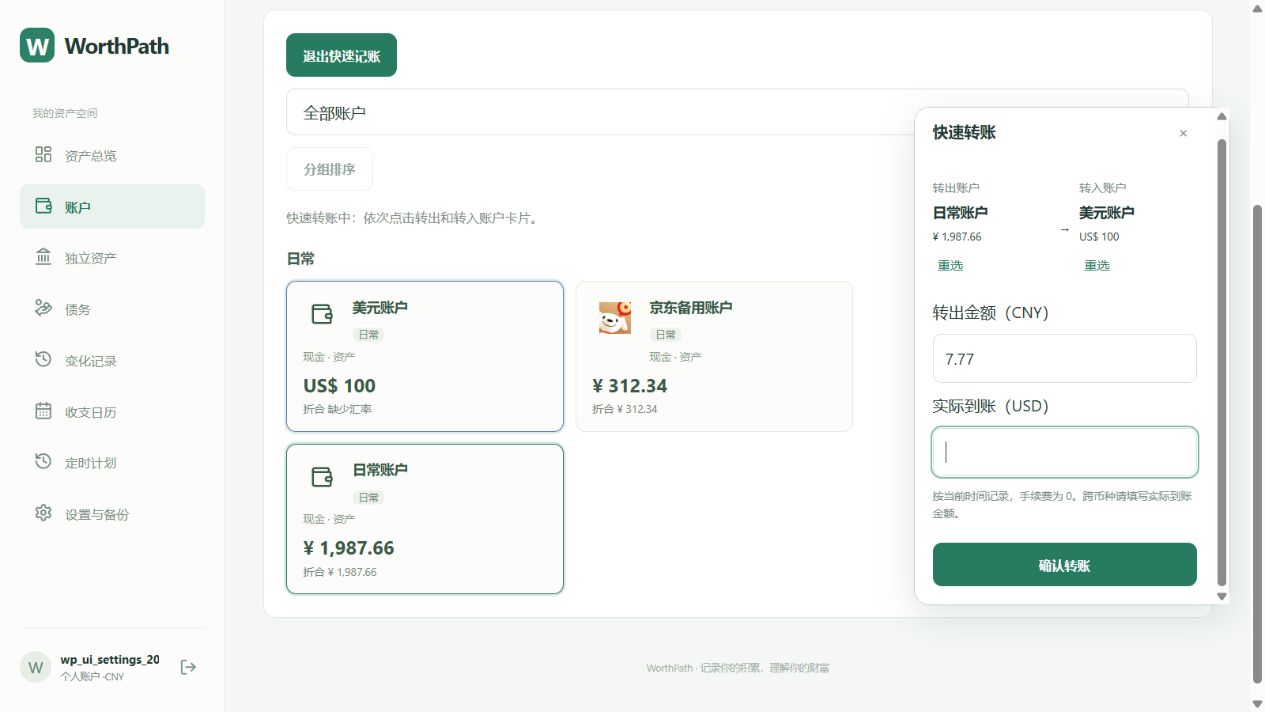The image size is (1265, 712).
Task: Click the 设置与备份 gear icon
Action: (43, 513)
